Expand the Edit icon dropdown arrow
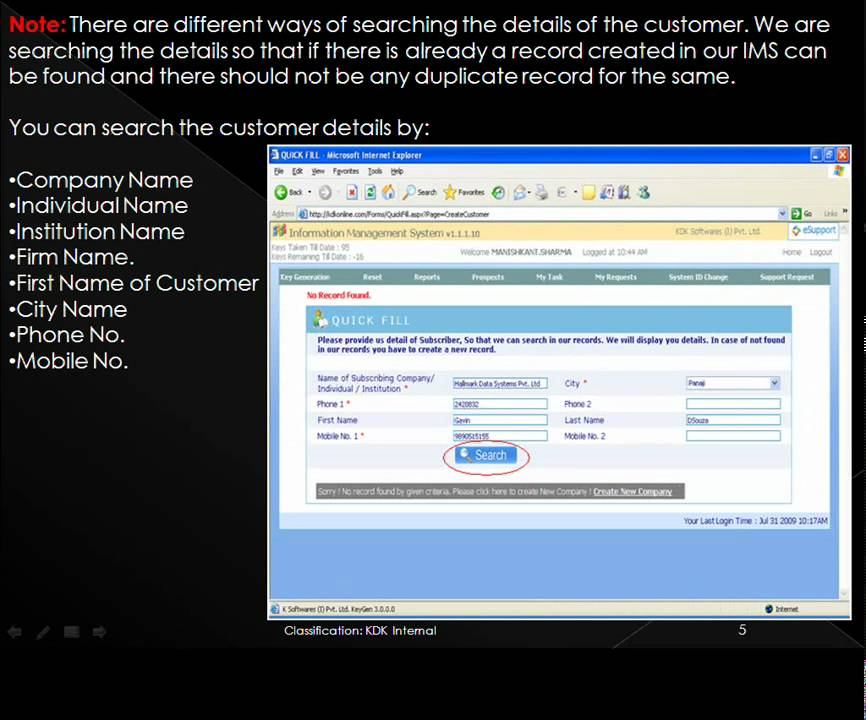The height and width of the screenshot is (720, 866). point(575,192)
